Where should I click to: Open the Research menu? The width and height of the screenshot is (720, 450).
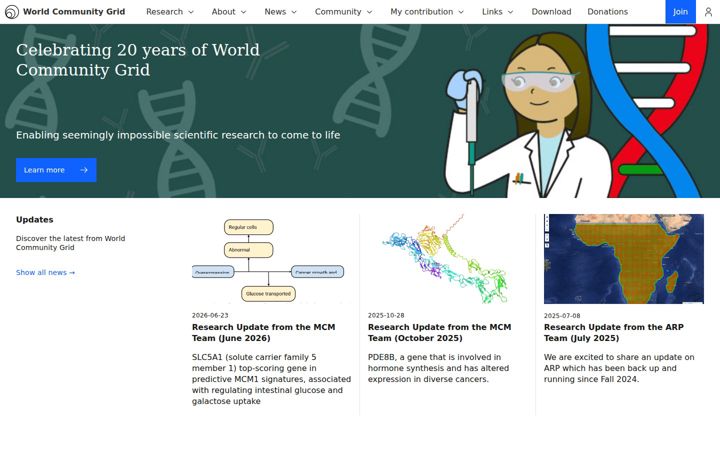pyautogui.click(x=170, y=12)
